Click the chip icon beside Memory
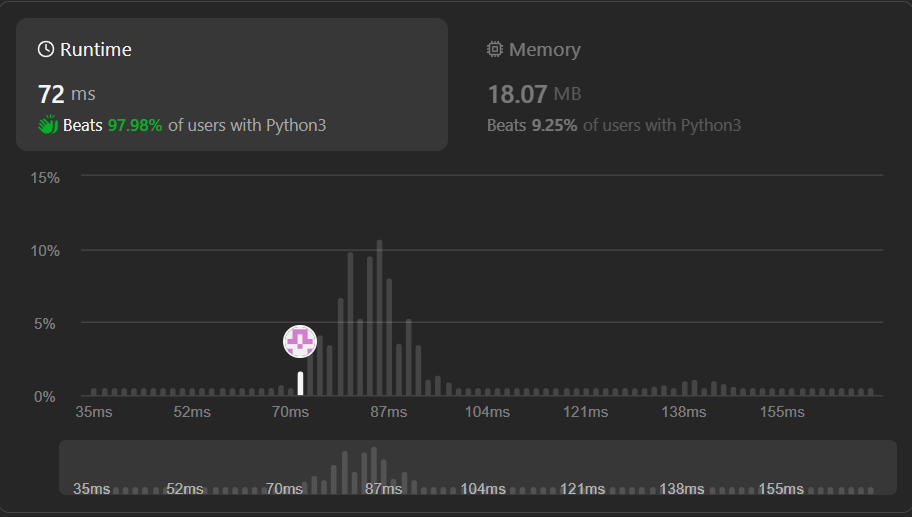 (x=494, y=49)
